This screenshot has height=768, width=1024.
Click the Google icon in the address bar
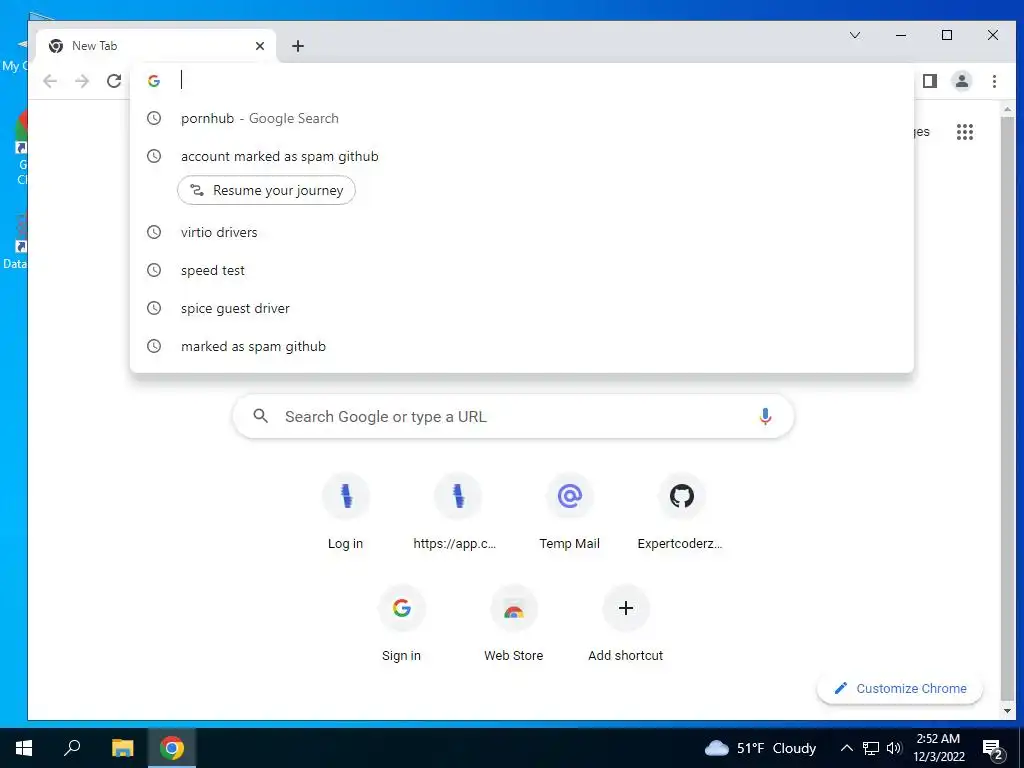click(x=154, y=81)
